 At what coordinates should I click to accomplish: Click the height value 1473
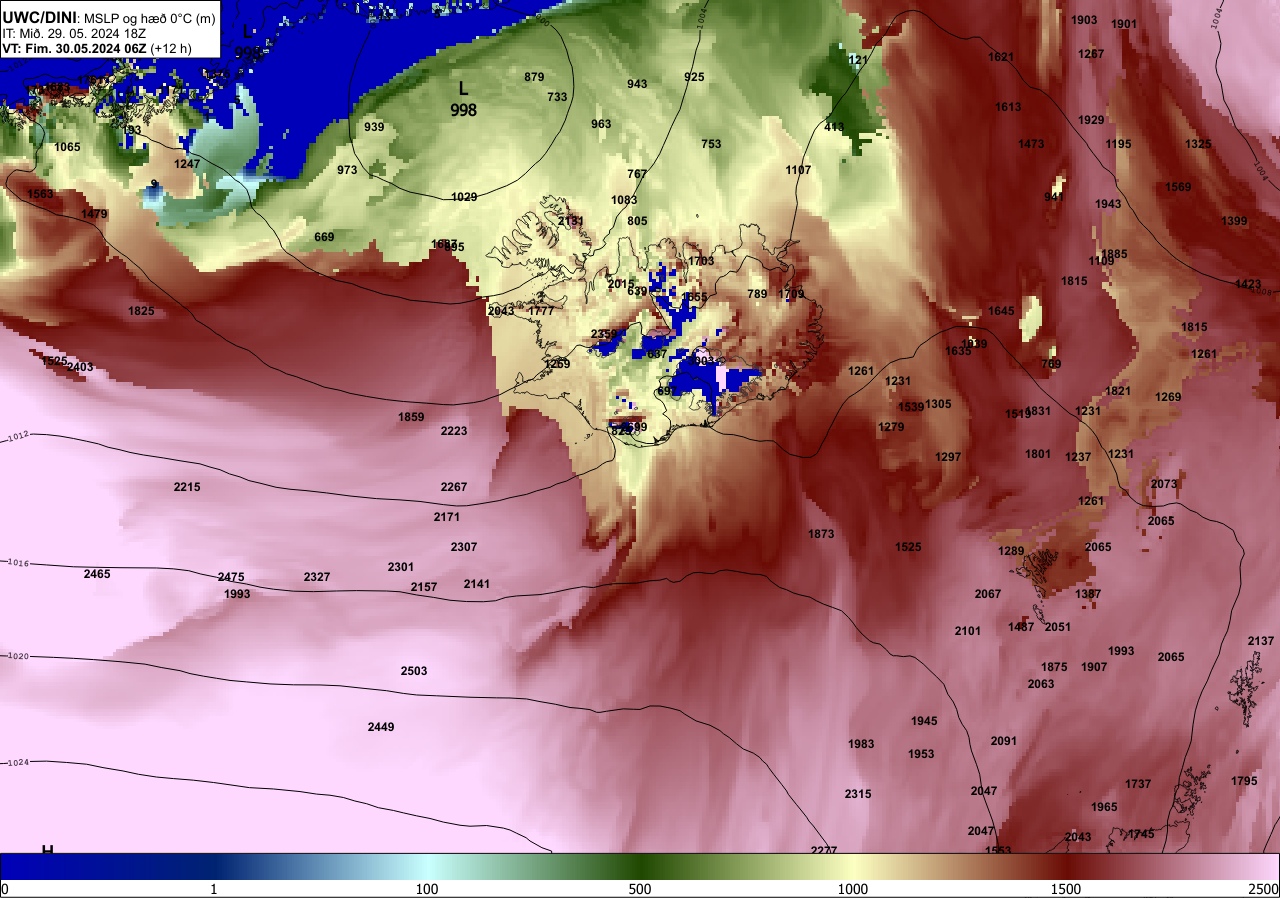coord(1031,144)
